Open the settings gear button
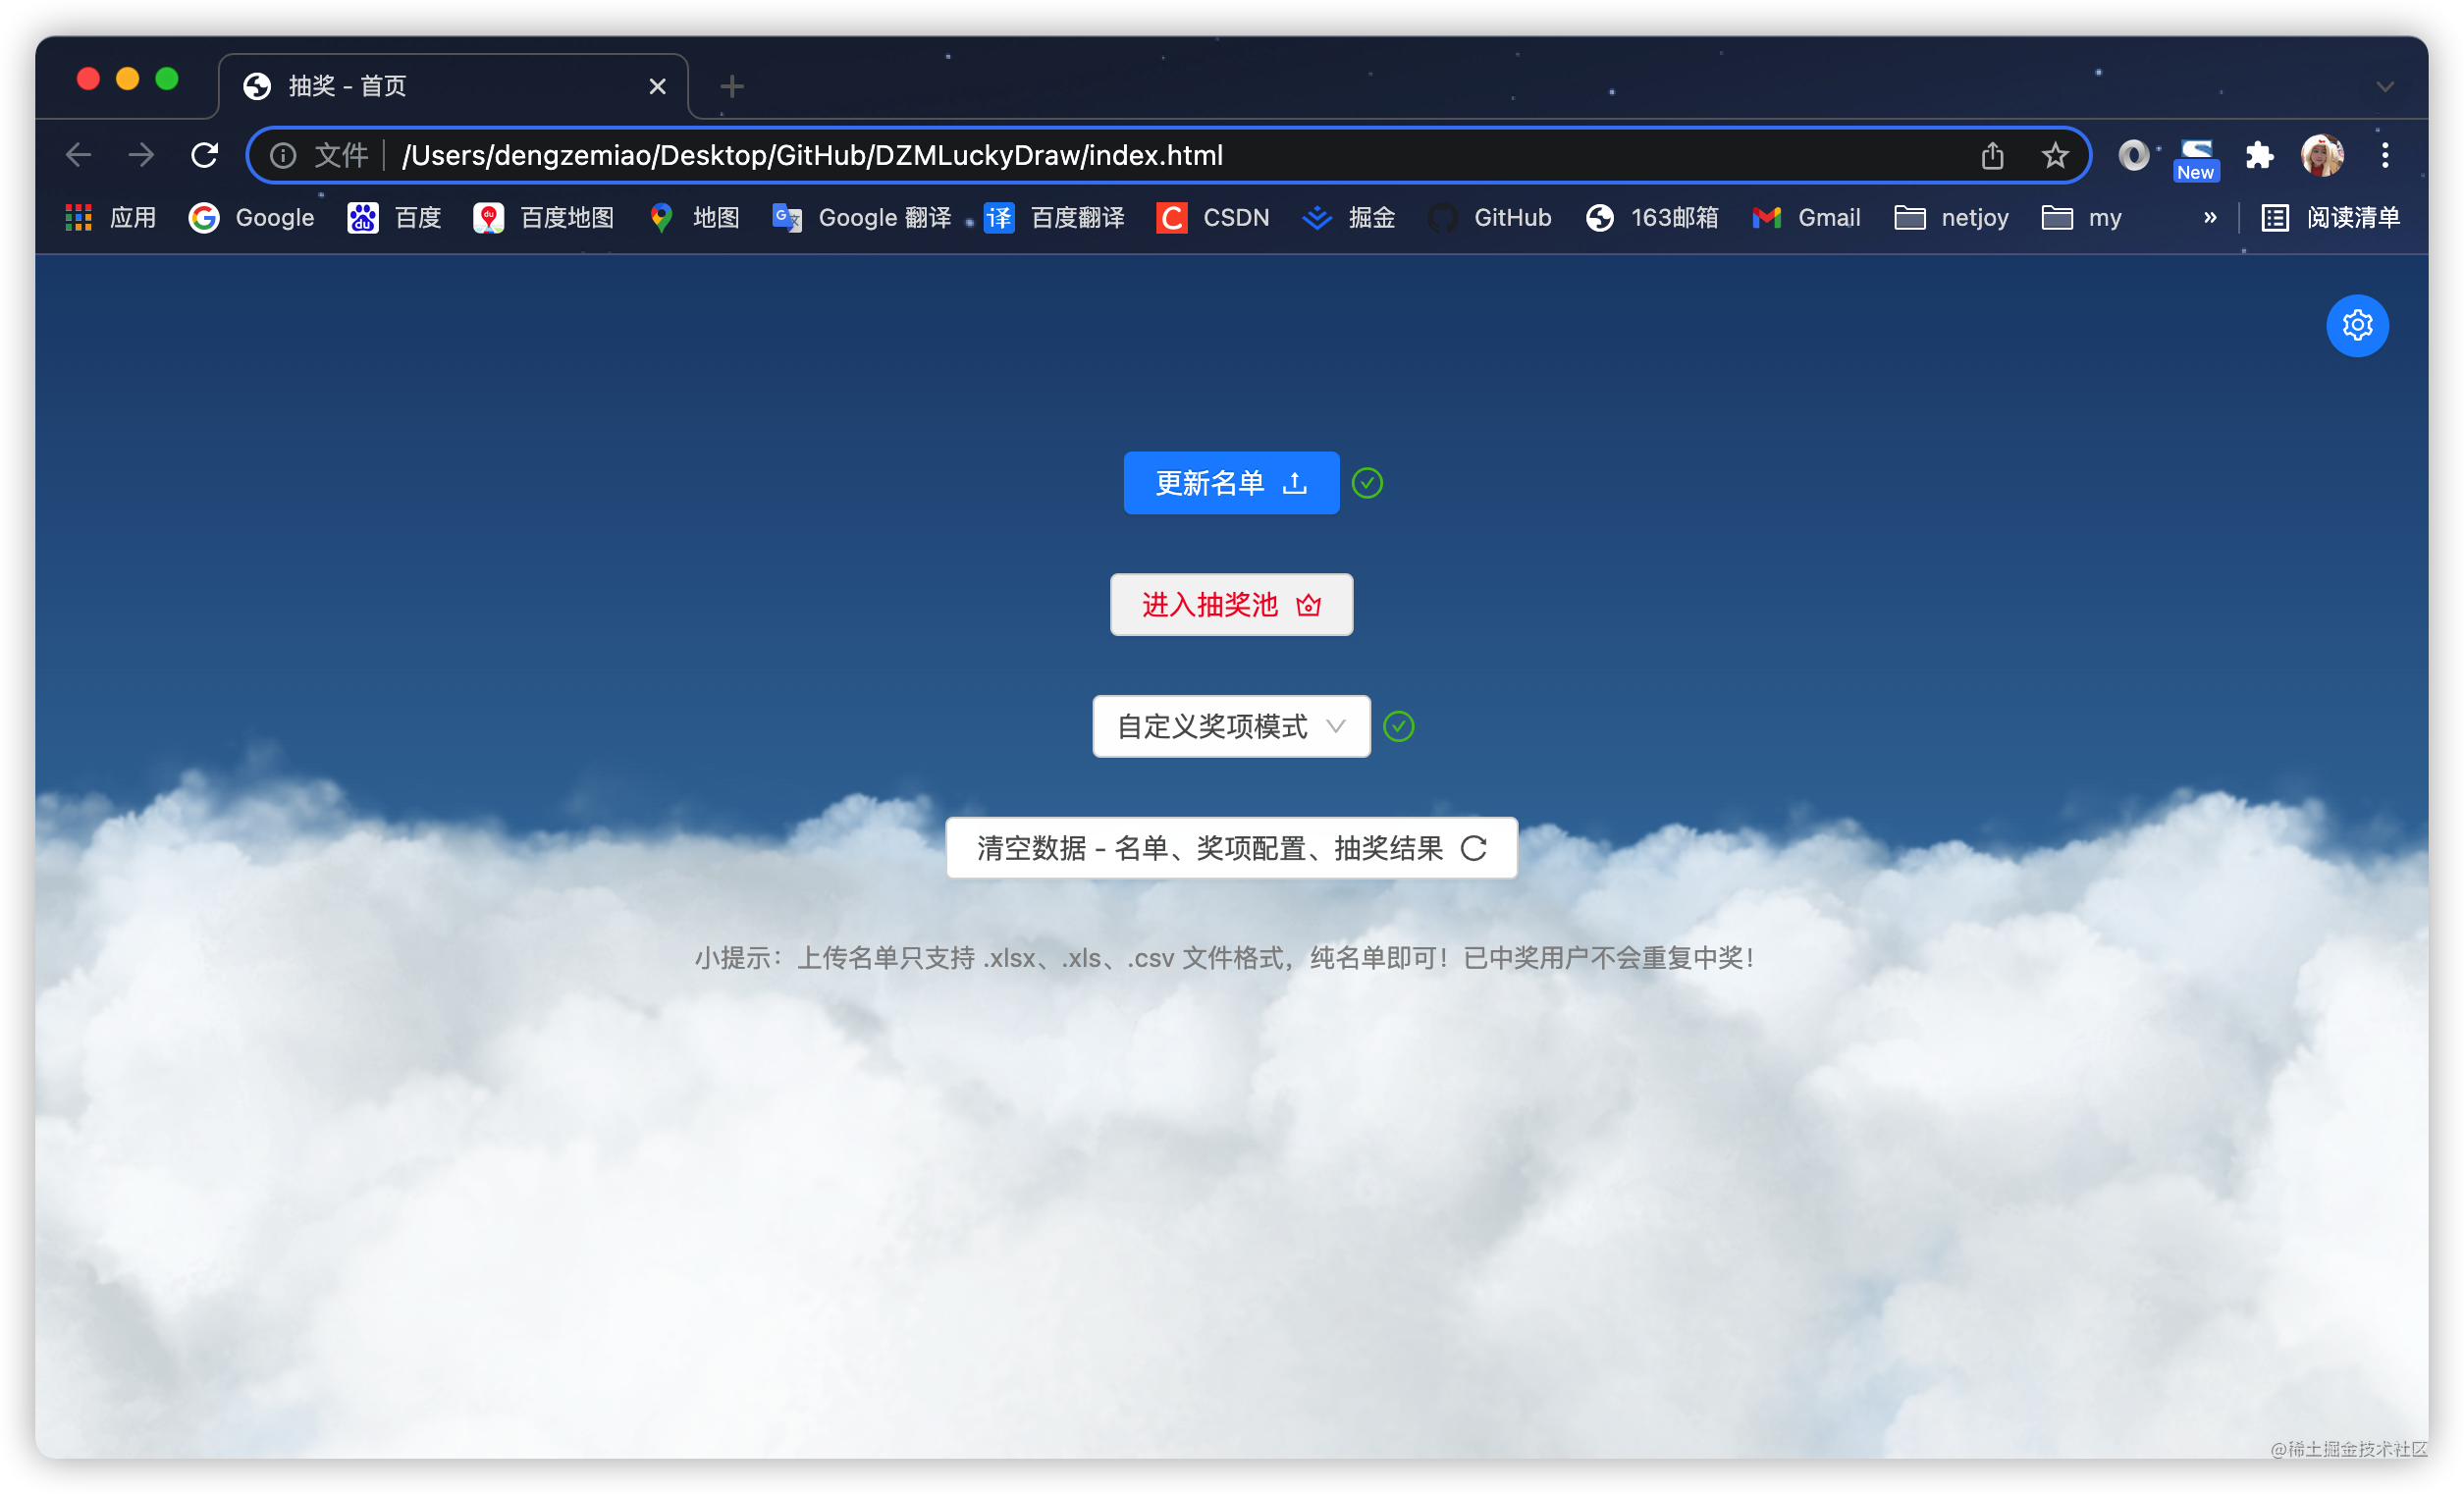Screen dimensions: 2464x1494 click(2357, 325)
